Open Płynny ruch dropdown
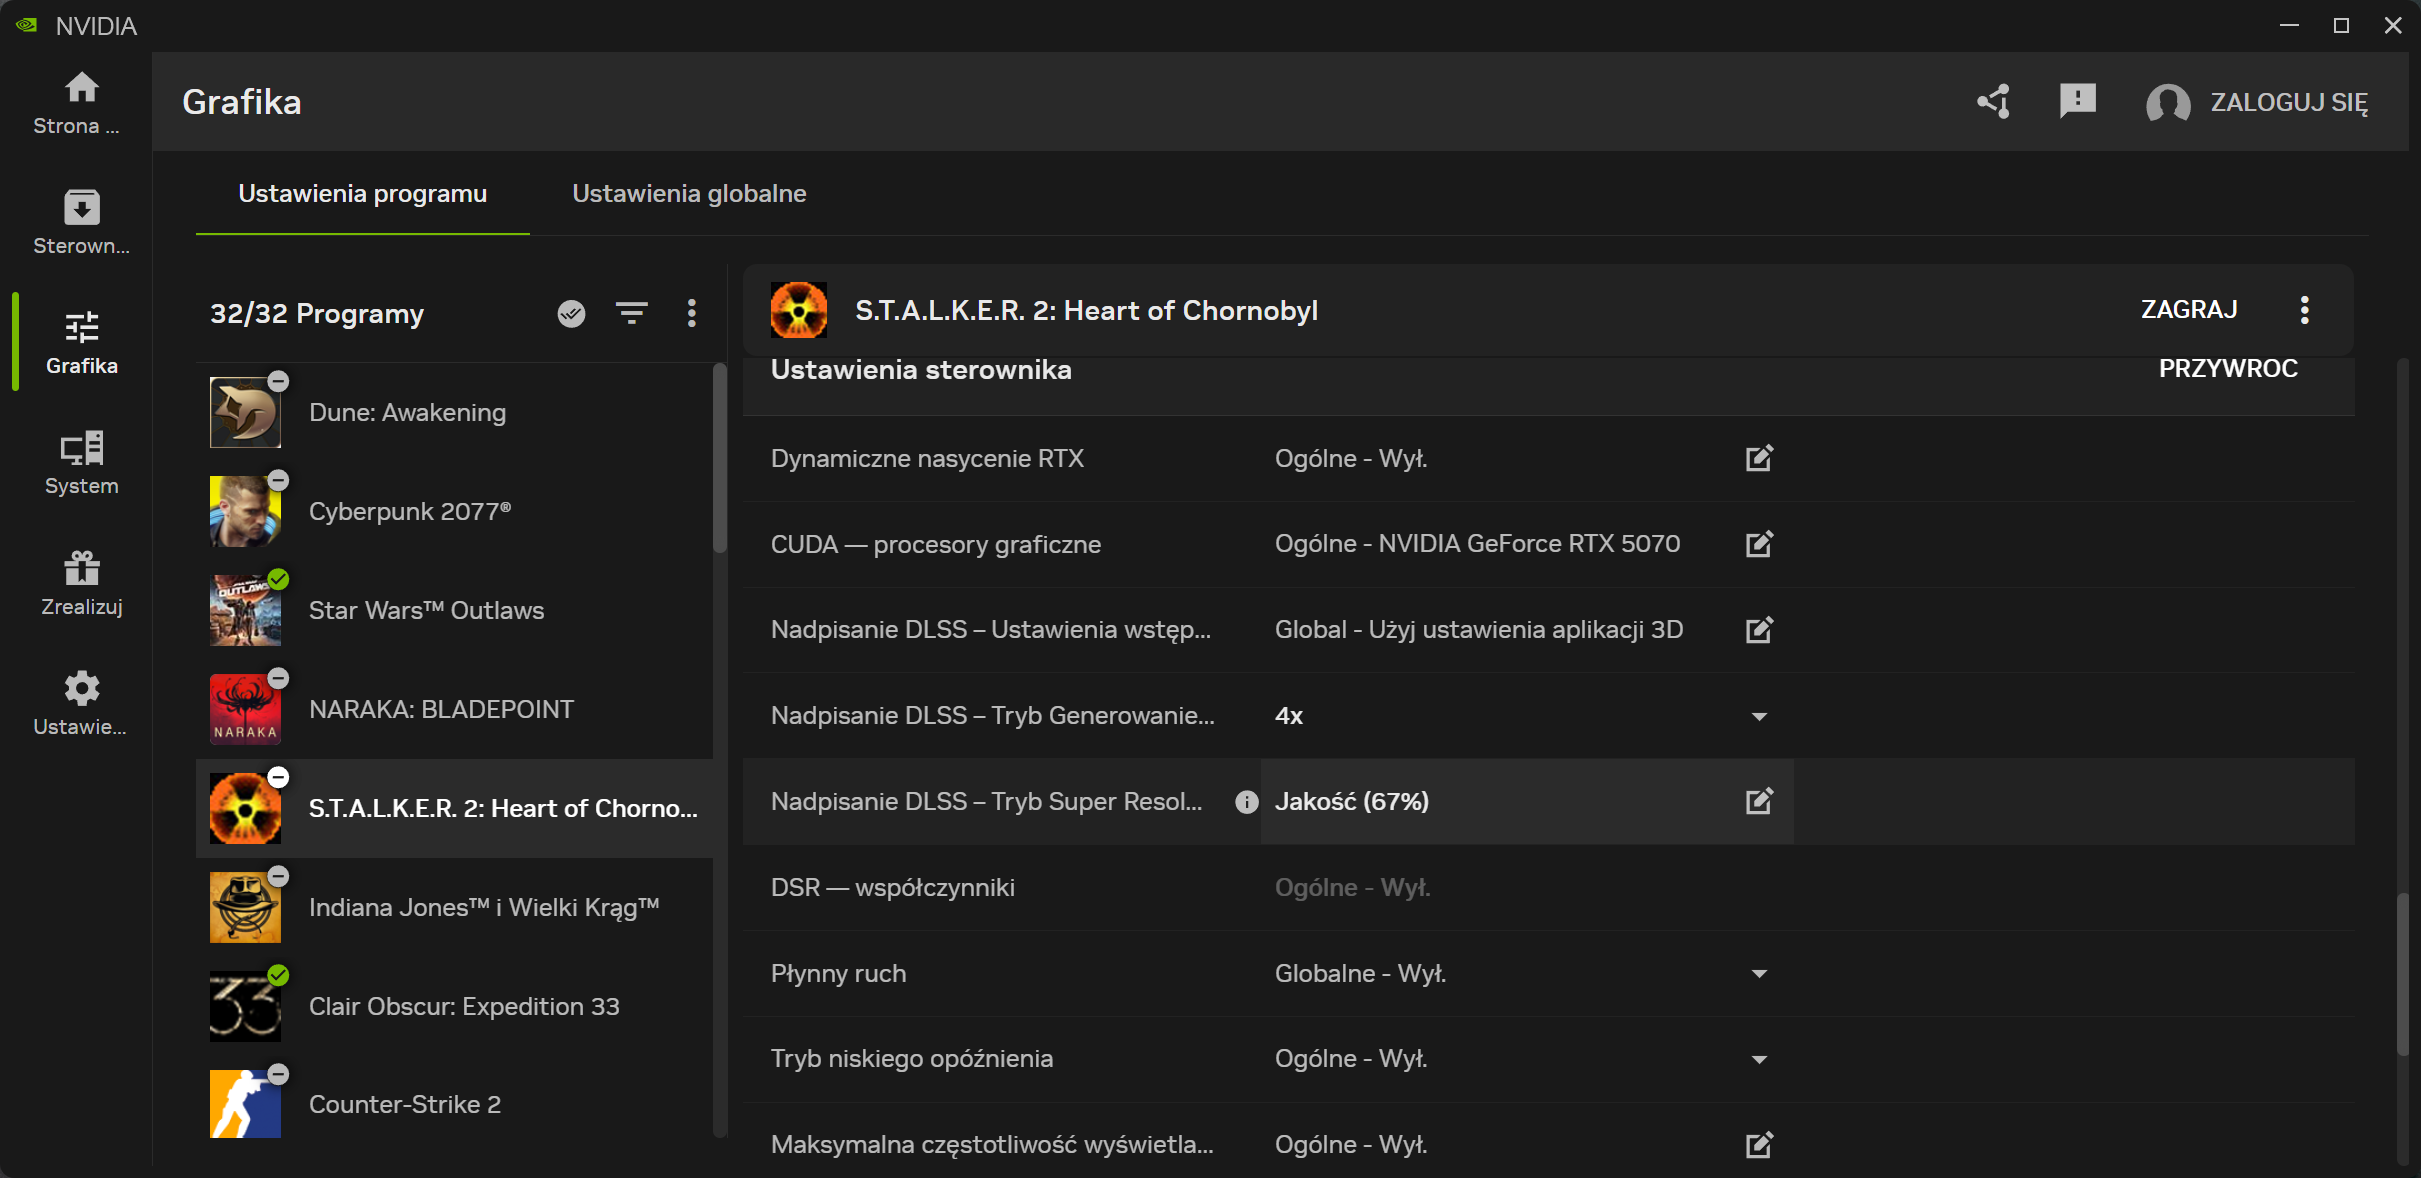The height and width of the screenshot is (1178, 2421). click(1759, 974)
